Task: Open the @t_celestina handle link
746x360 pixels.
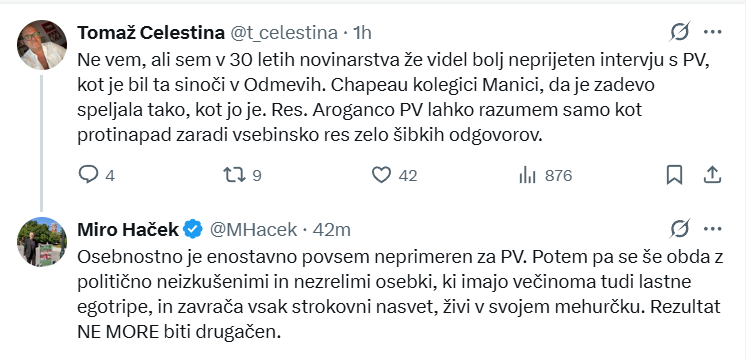Action: click(285, 33)
